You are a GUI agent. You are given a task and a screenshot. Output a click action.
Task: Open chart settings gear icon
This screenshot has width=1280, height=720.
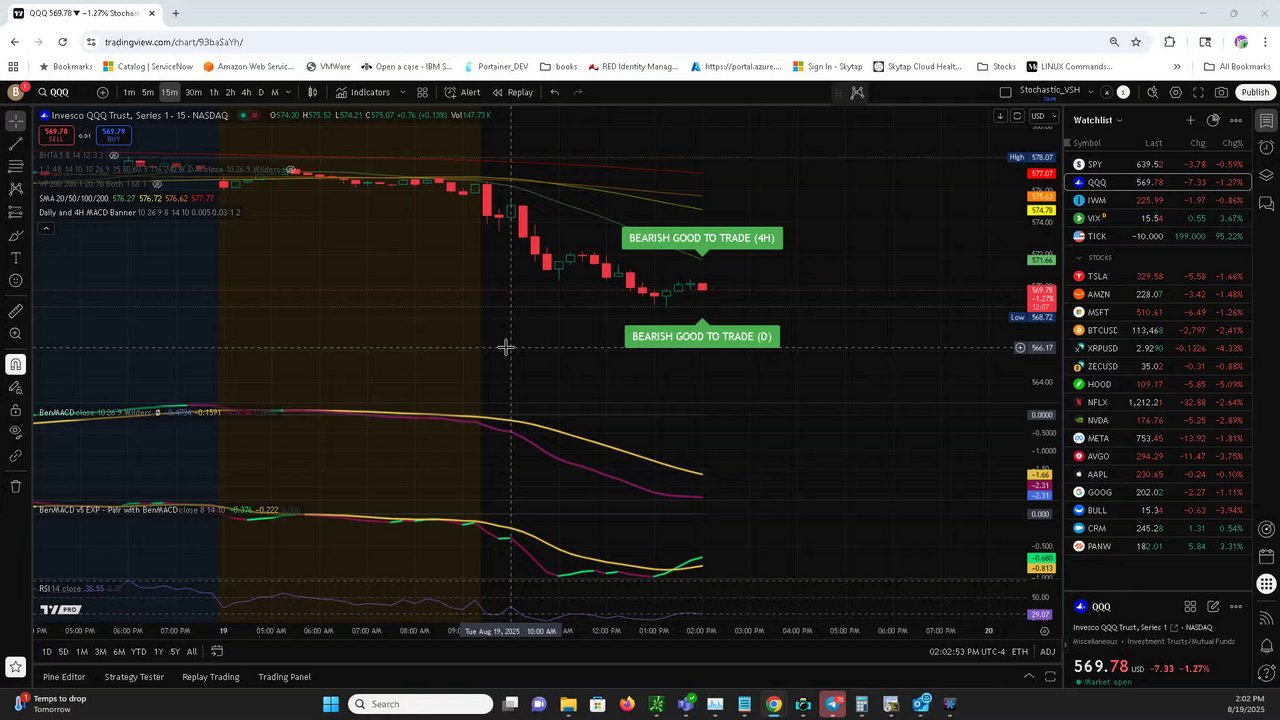(1175, 92)
